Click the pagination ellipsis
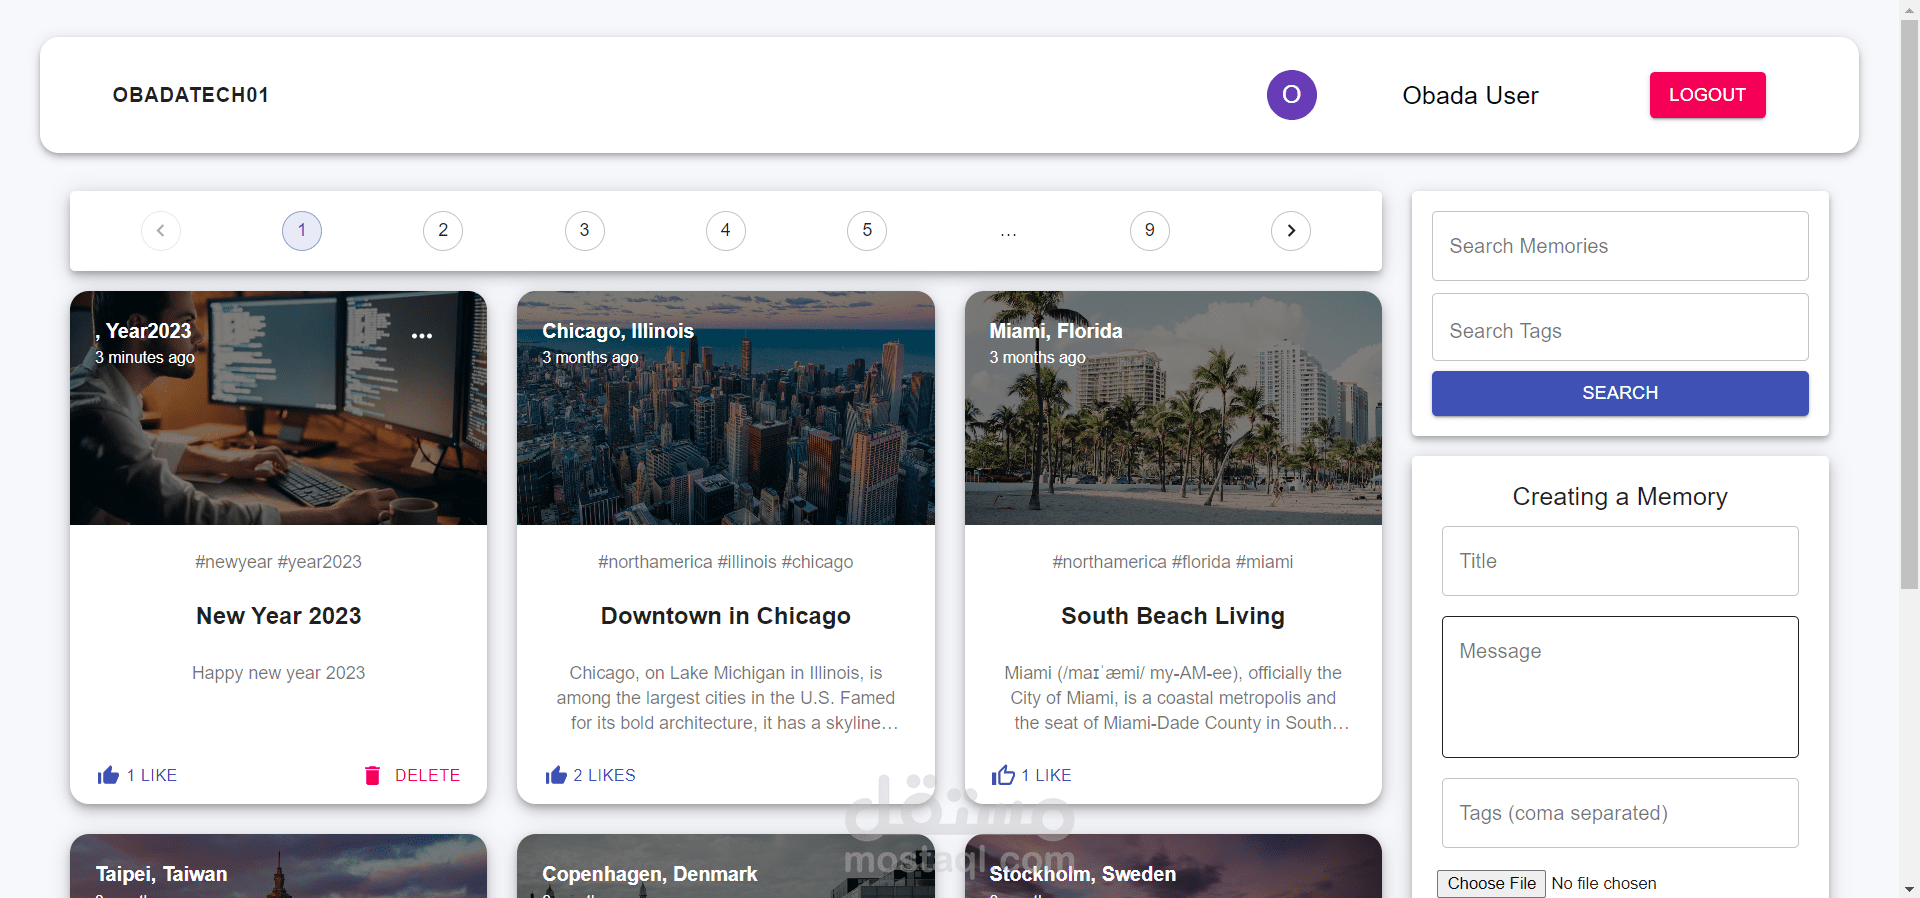The width and height of the screenshot is (1920, 898). pos(1008,231)
